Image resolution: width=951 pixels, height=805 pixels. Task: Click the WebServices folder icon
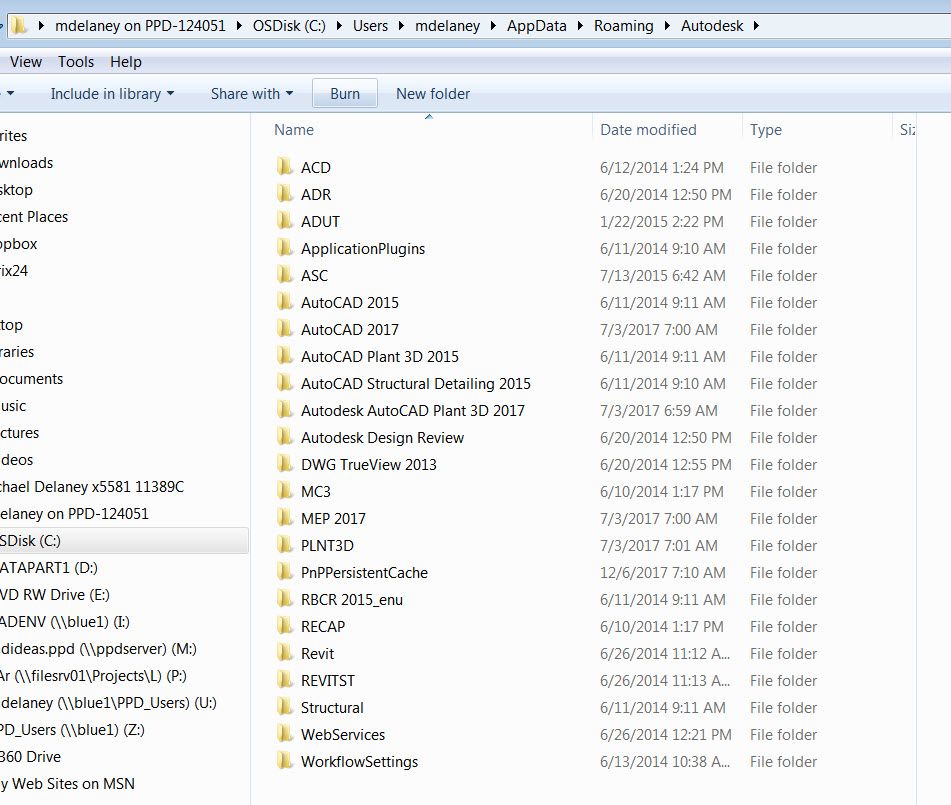point(284,734)
